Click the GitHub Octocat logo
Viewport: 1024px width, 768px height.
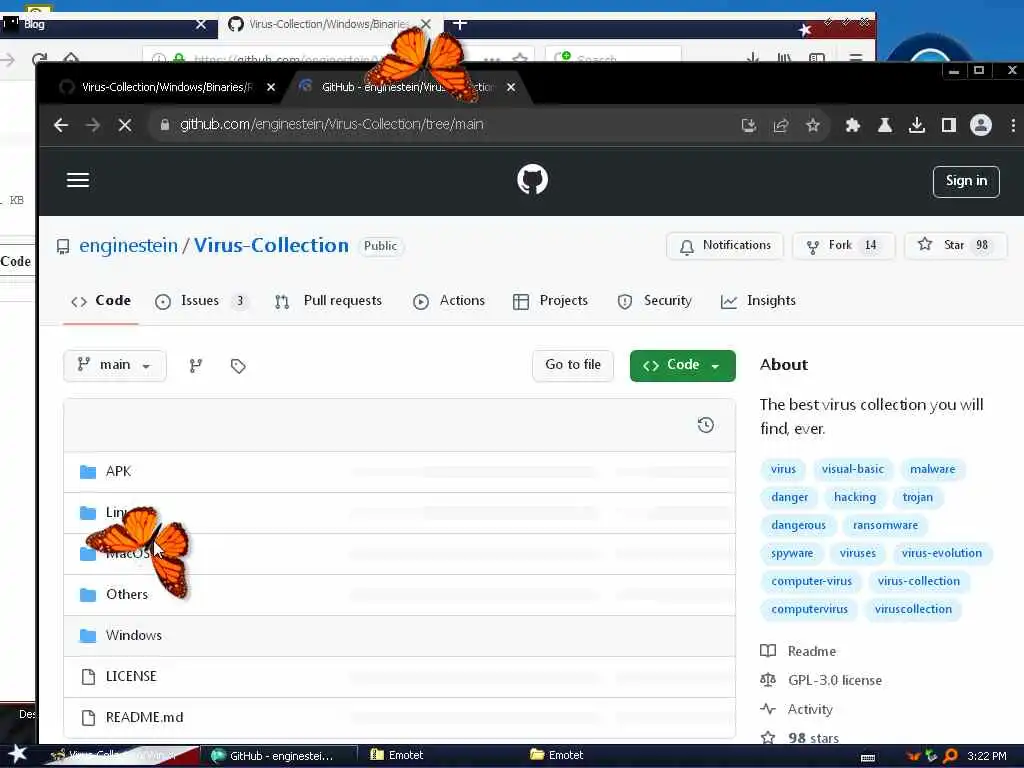[532, 180]
